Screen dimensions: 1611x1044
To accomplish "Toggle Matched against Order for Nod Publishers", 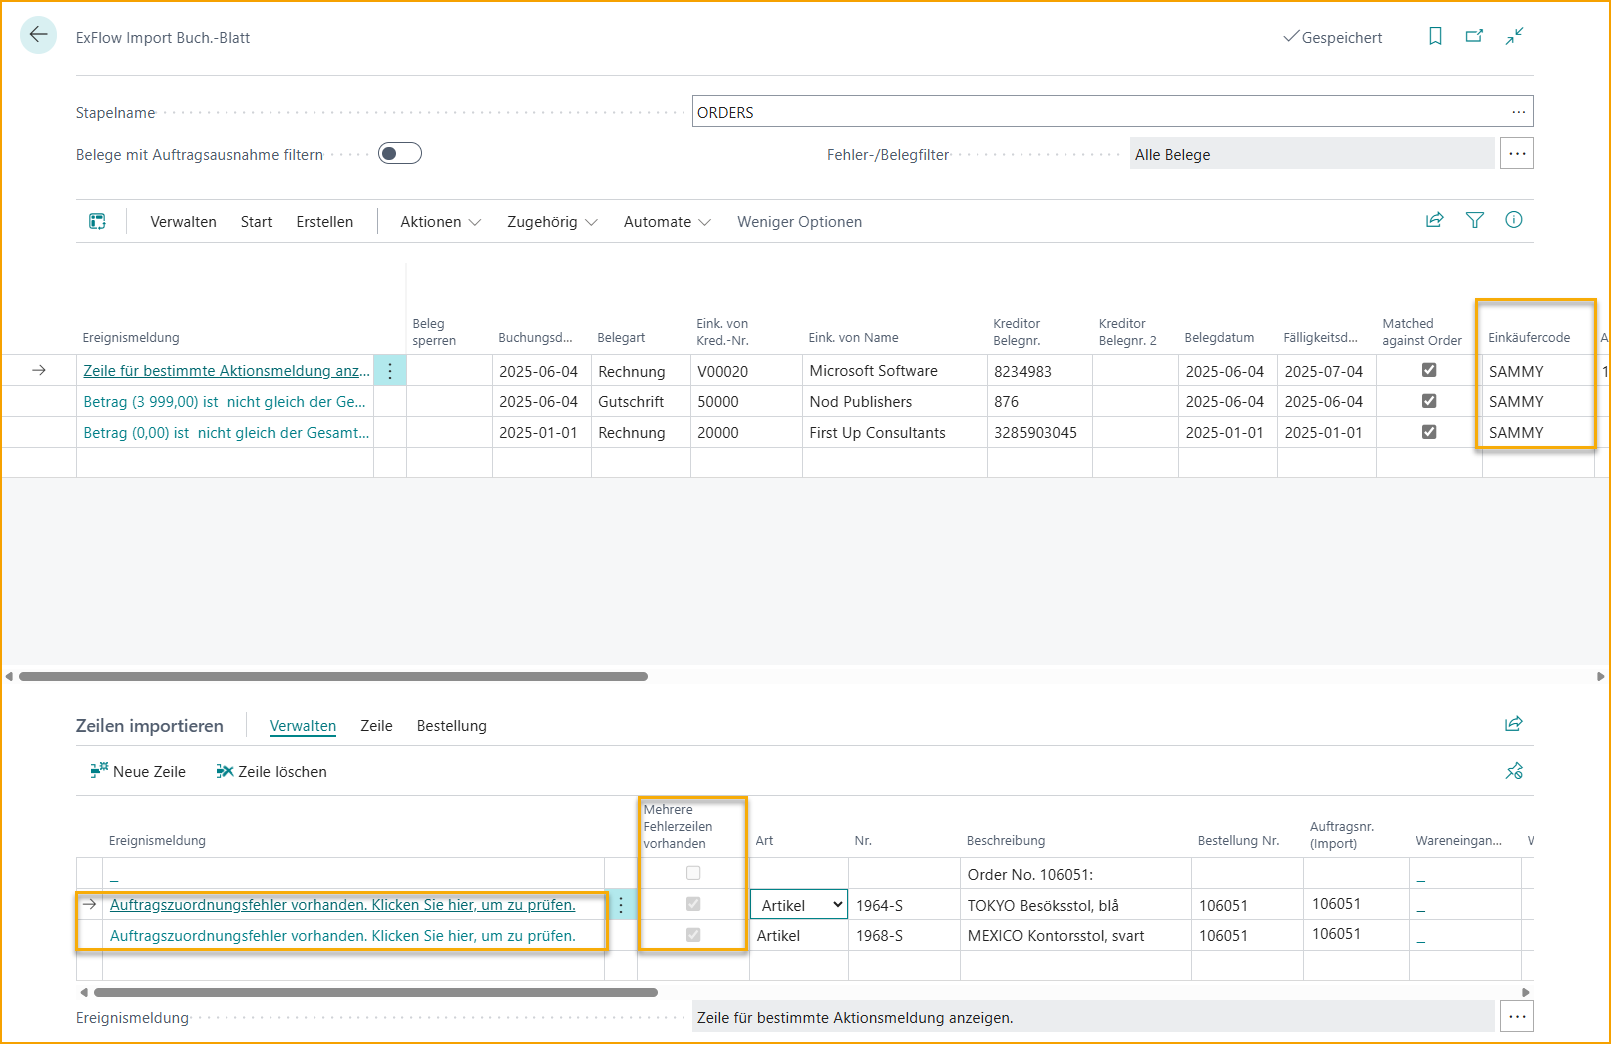I will (1429, 401).
